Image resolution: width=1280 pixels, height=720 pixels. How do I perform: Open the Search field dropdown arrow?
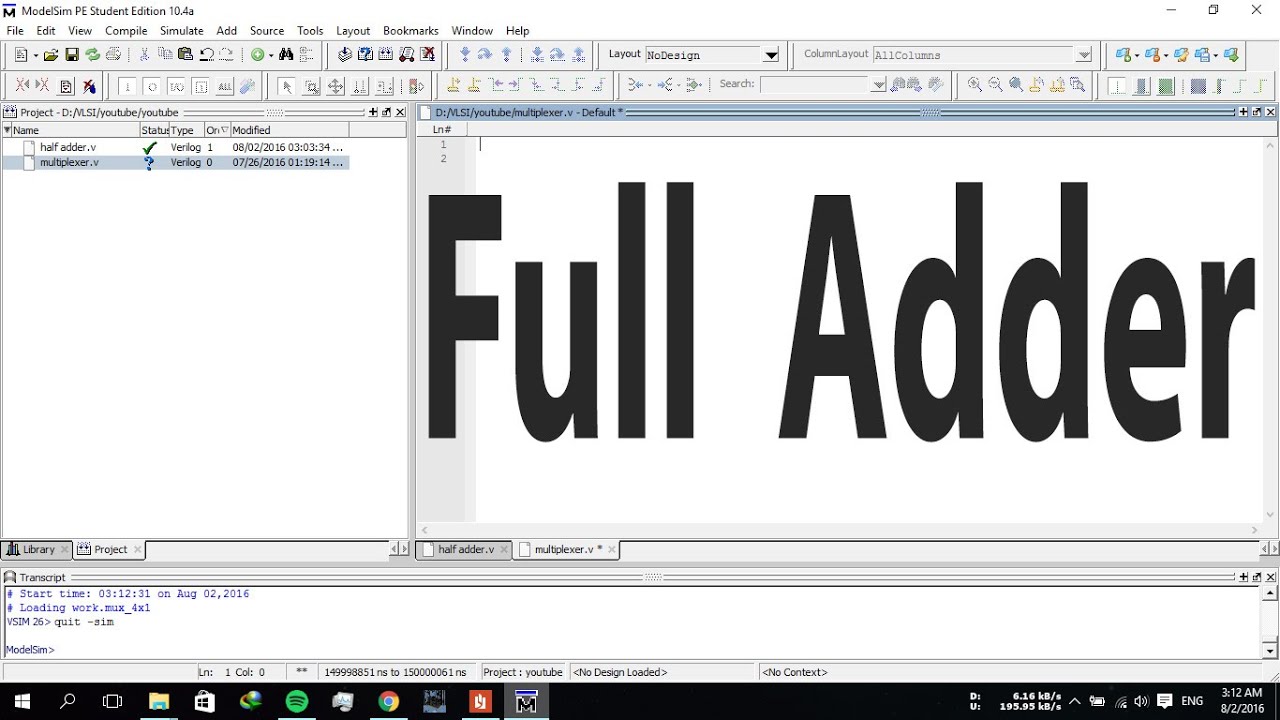click(879, 86)
